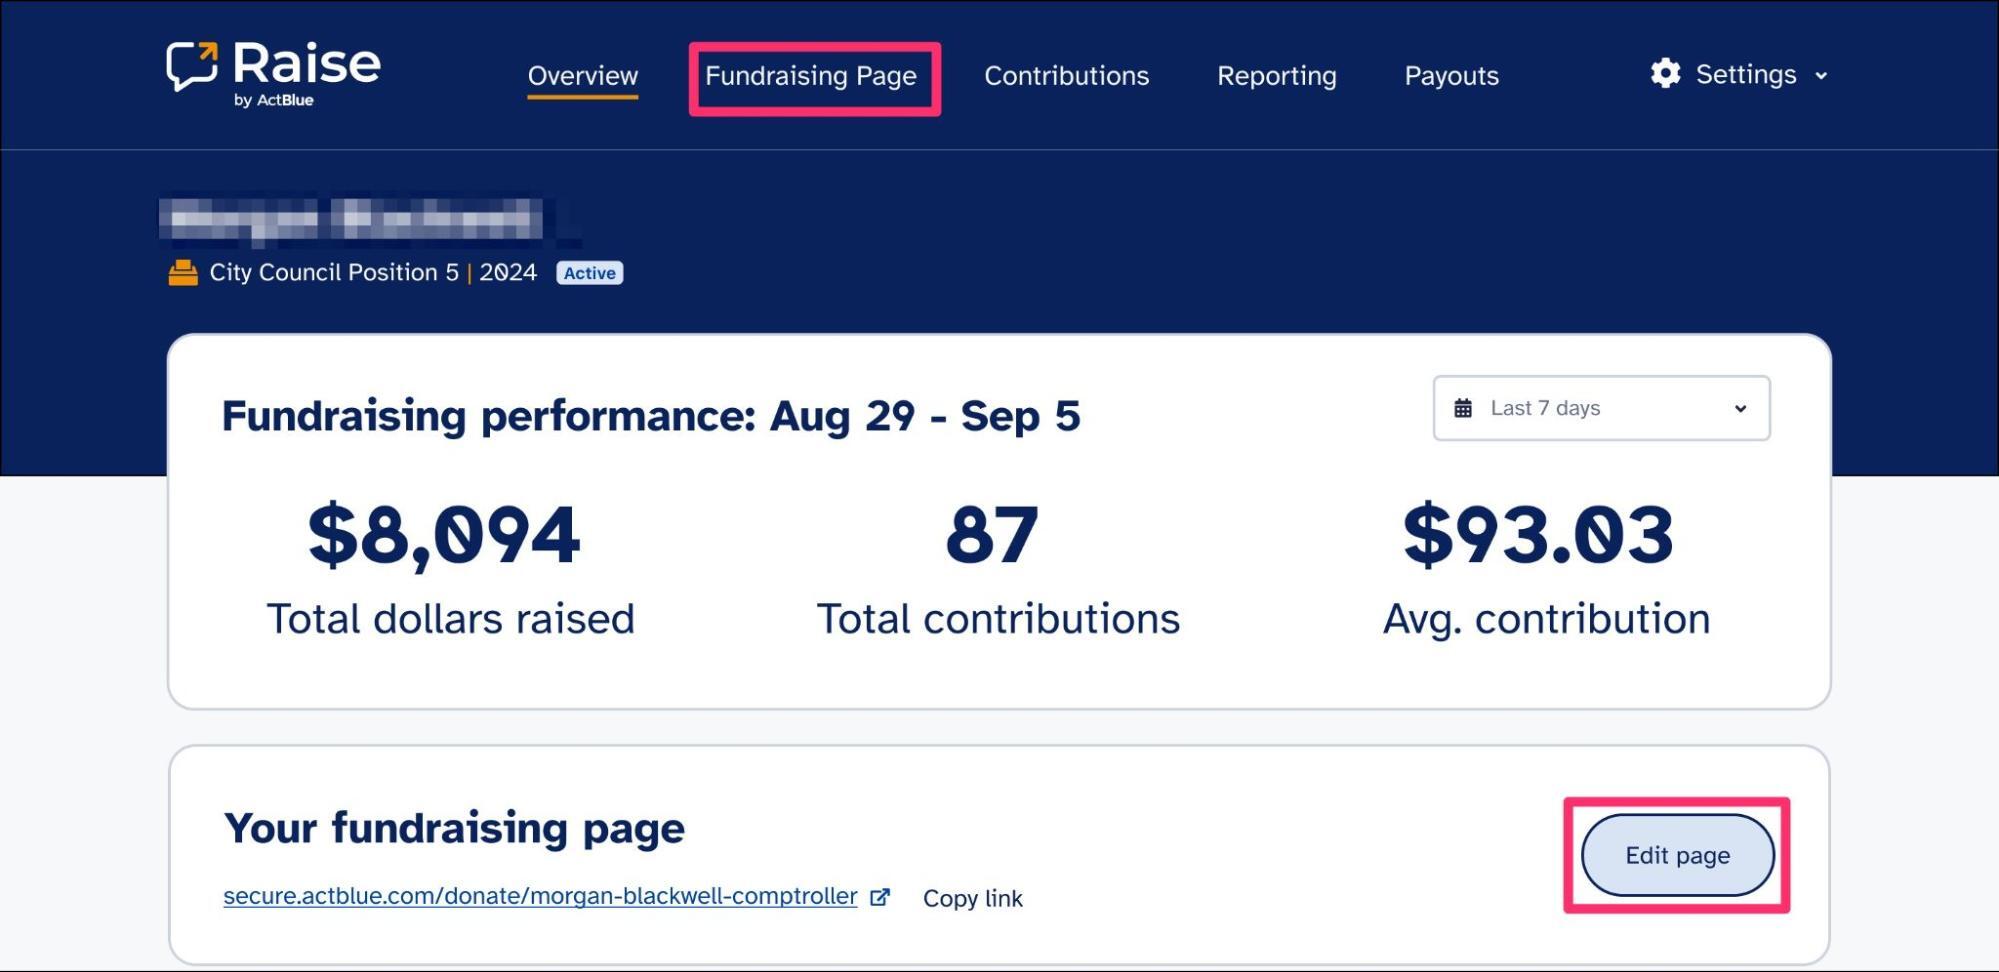
Task: Open the secure.actblue.com donation page link
Action: pos(540,896)
